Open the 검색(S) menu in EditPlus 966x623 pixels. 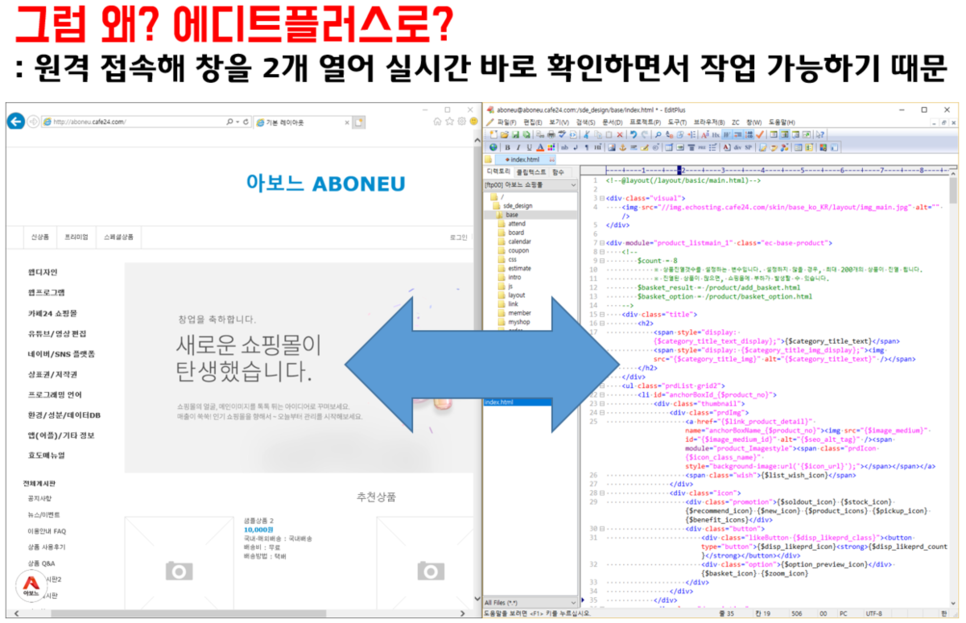(x=585, y=122)
